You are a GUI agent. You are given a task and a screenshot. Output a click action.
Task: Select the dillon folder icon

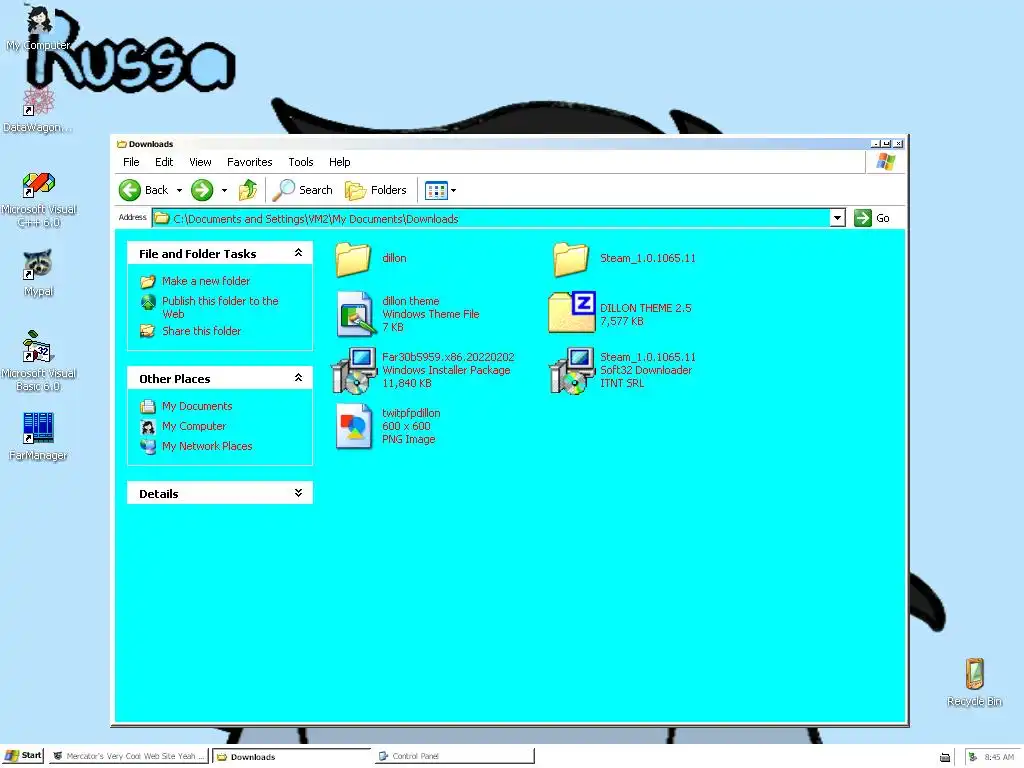[353, 259]
